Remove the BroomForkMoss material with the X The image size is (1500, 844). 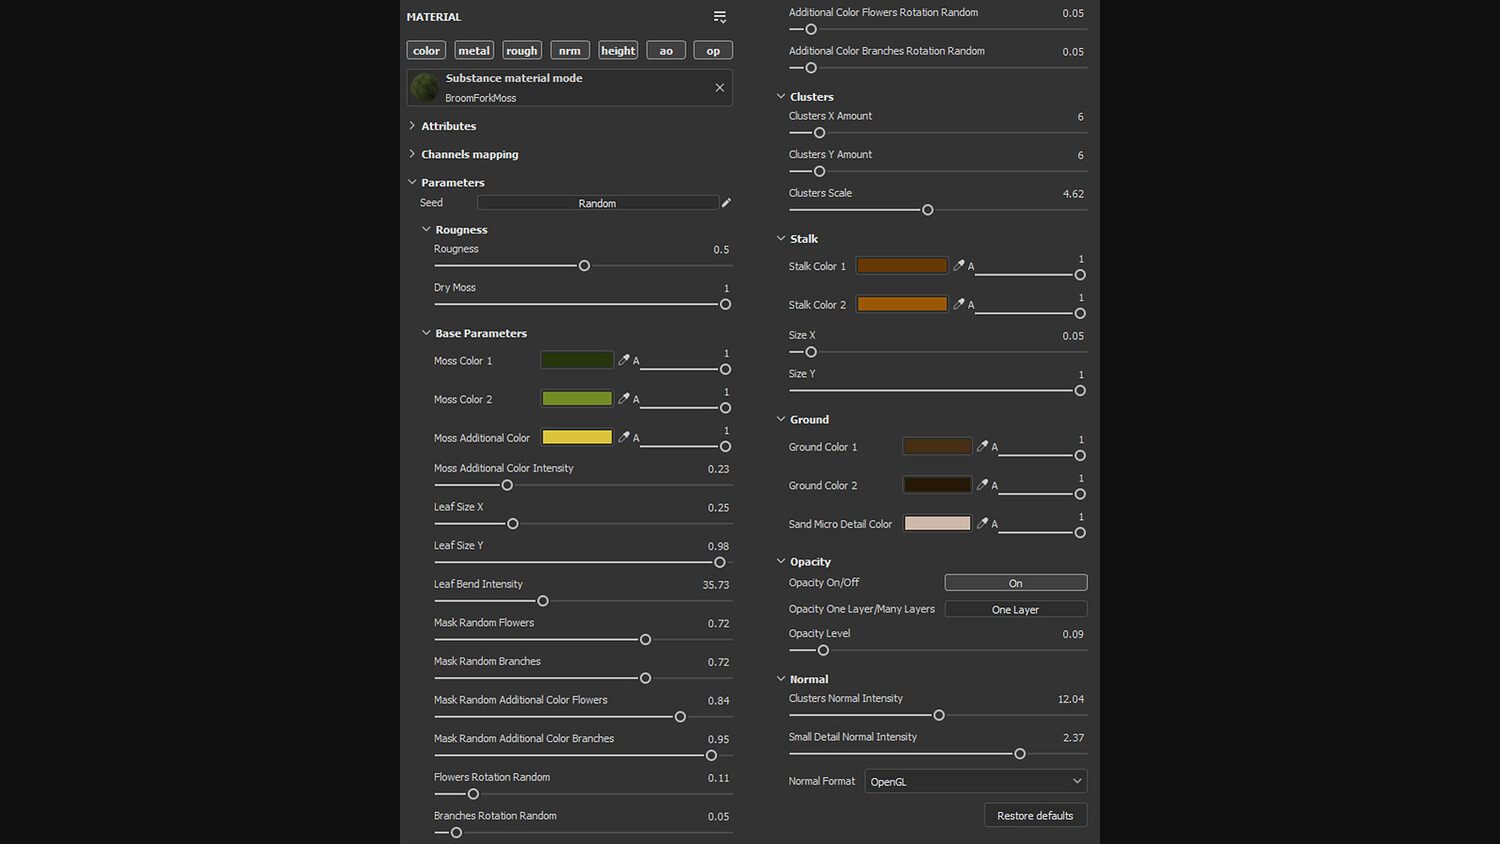(720, 88)
